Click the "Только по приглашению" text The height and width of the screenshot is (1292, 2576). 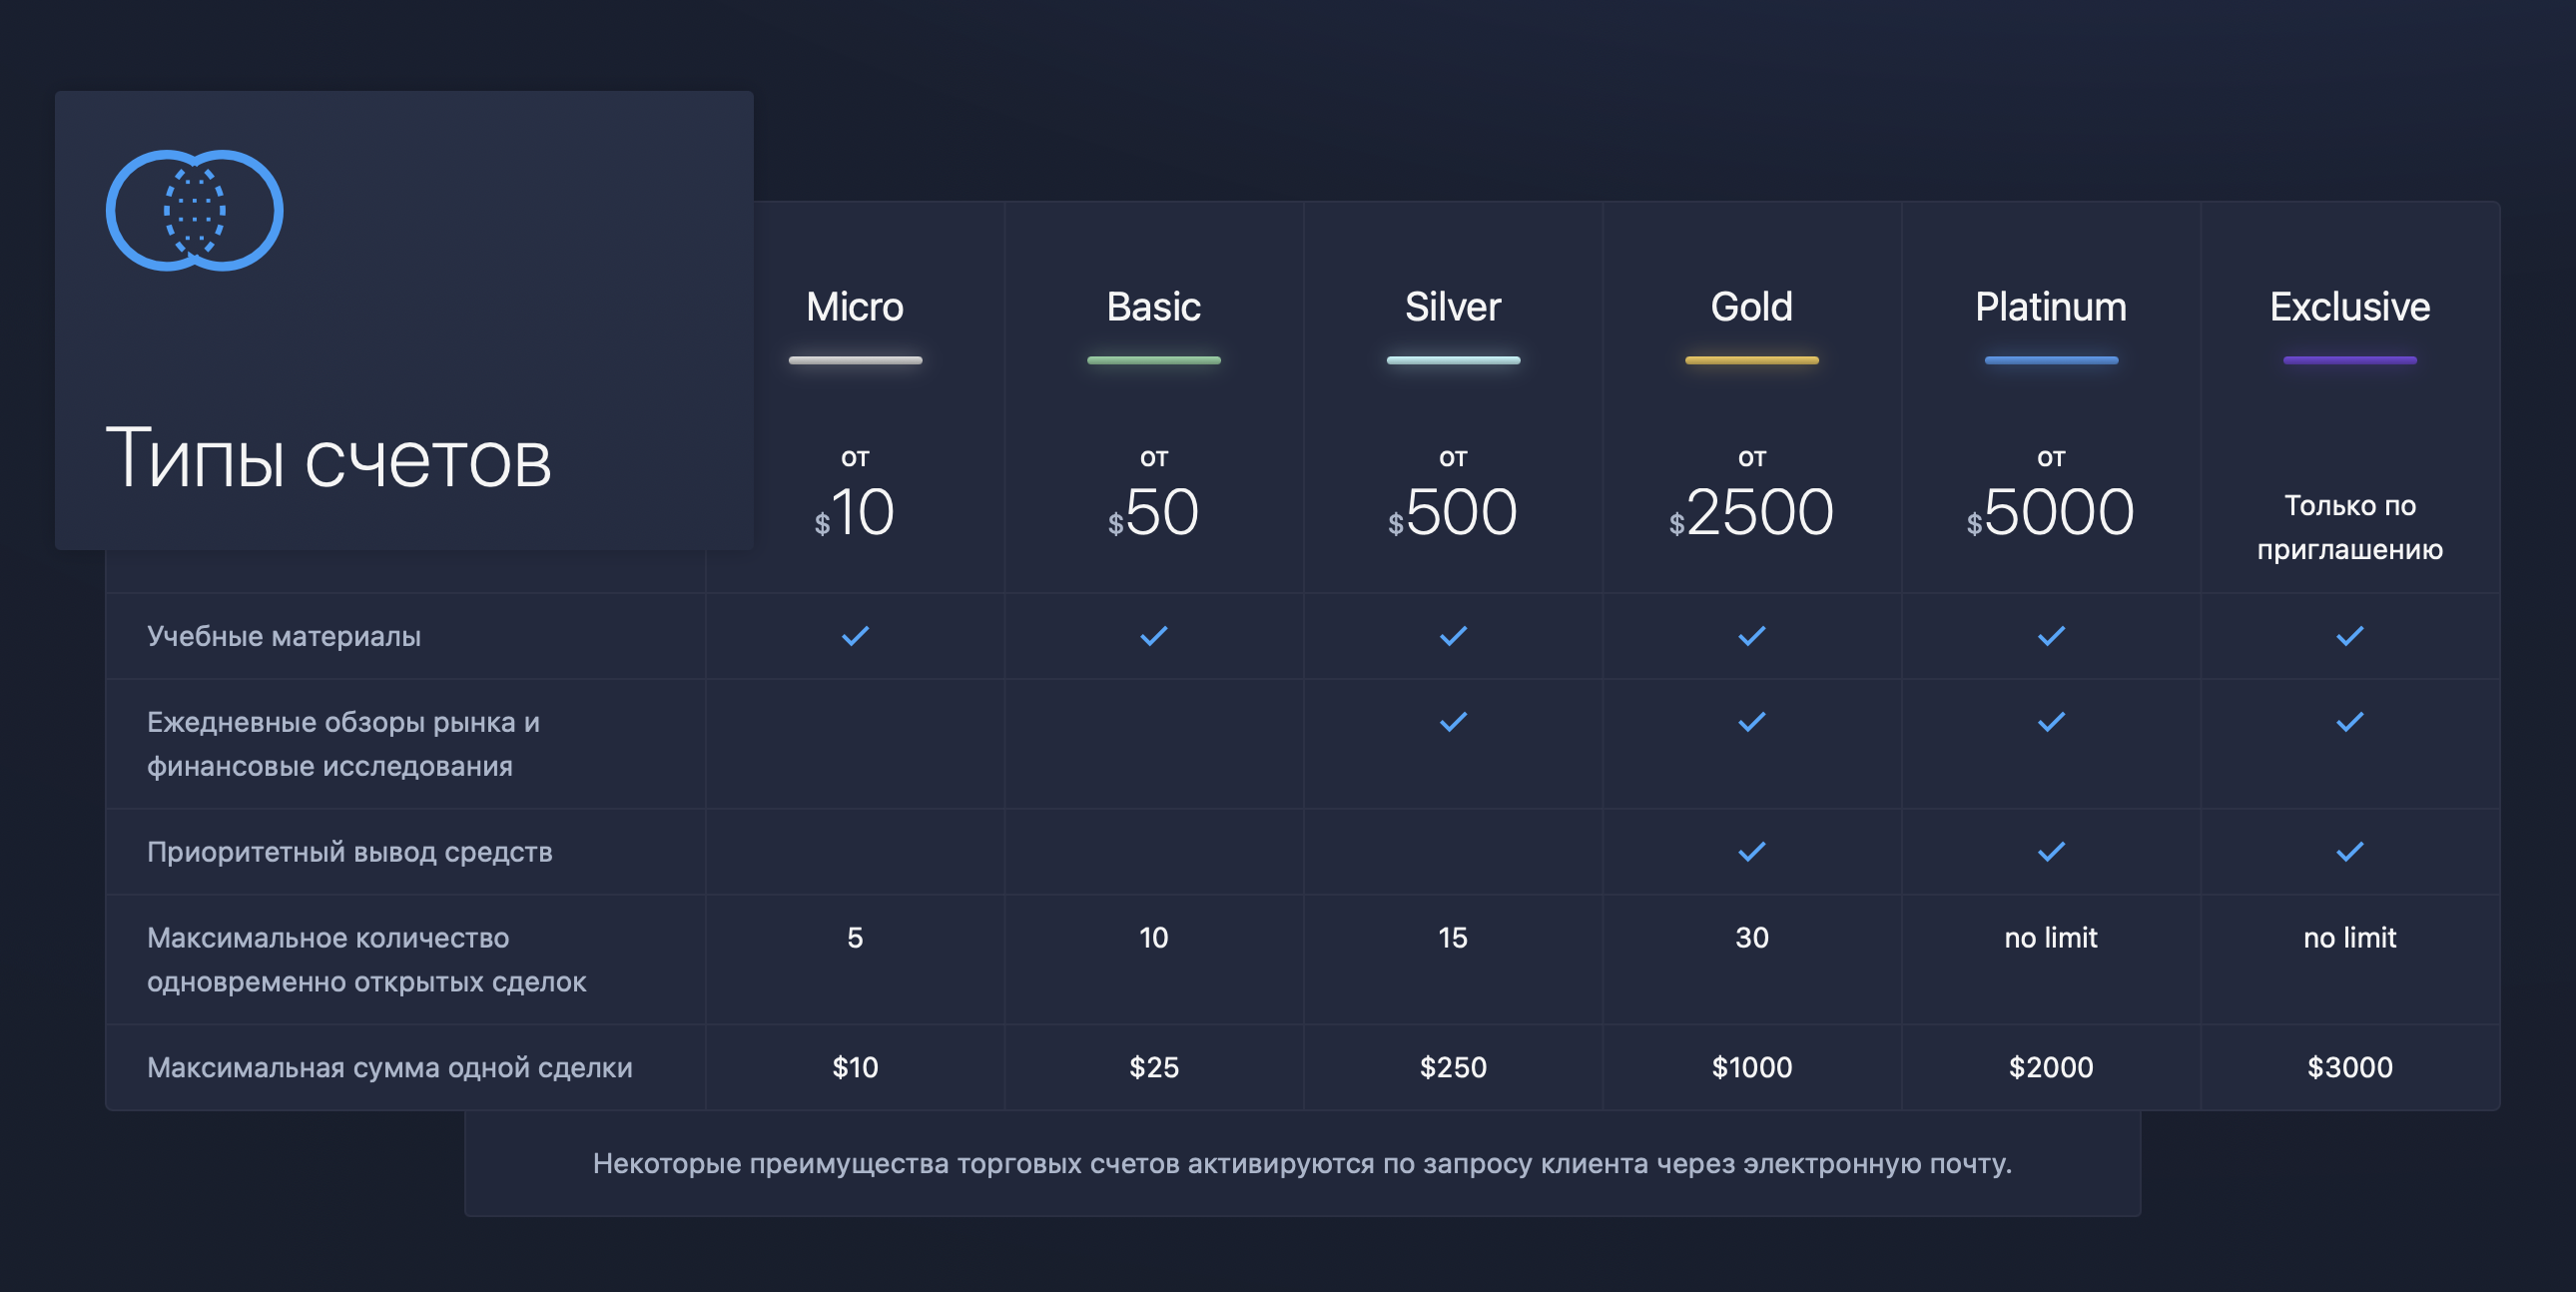pyautogui.click(x=2349, y=527)
